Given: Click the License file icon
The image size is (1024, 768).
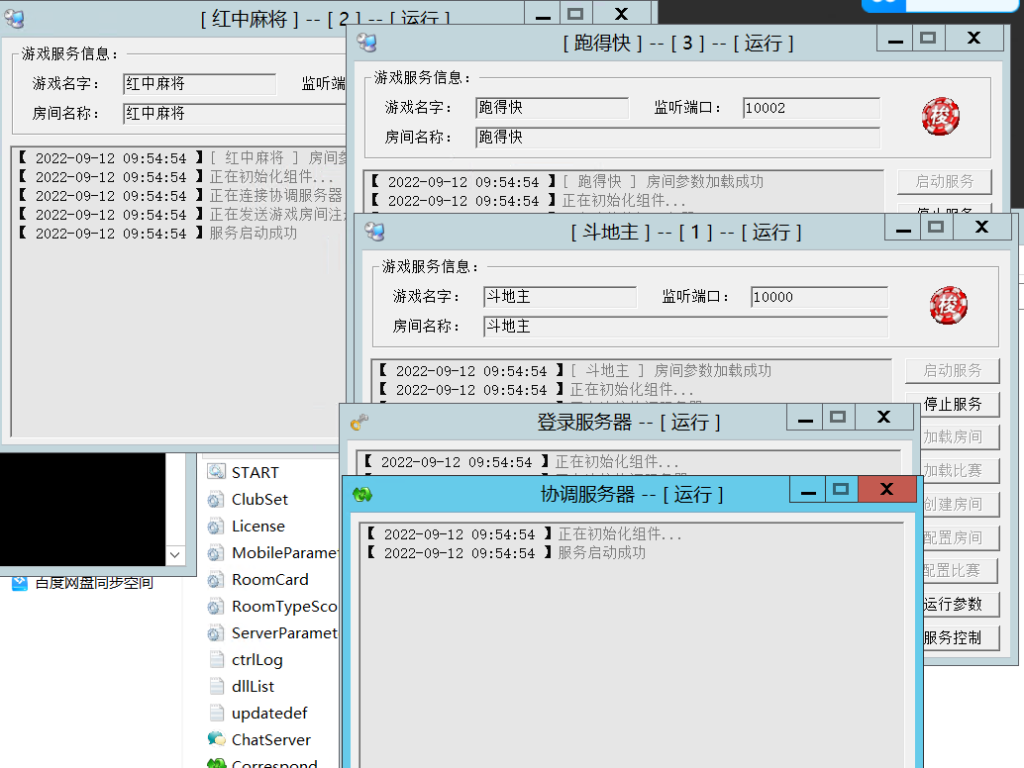Looking at the screenshot, I should (216, 526).
